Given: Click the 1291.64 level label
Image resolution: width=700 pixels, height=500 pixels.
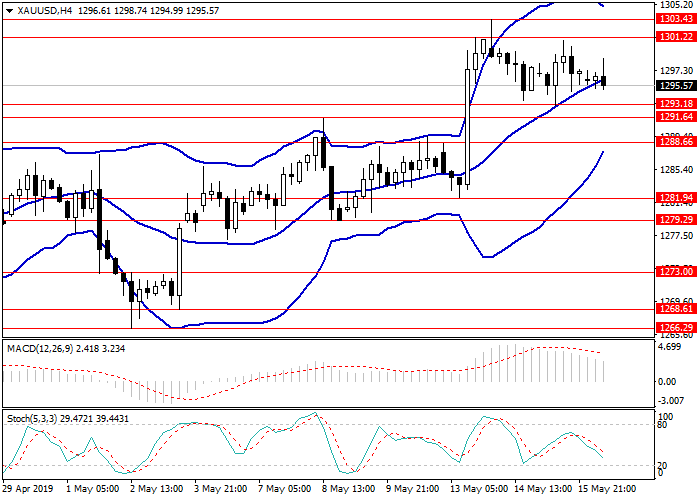Looking at the screenshot, I should [677, 117].
